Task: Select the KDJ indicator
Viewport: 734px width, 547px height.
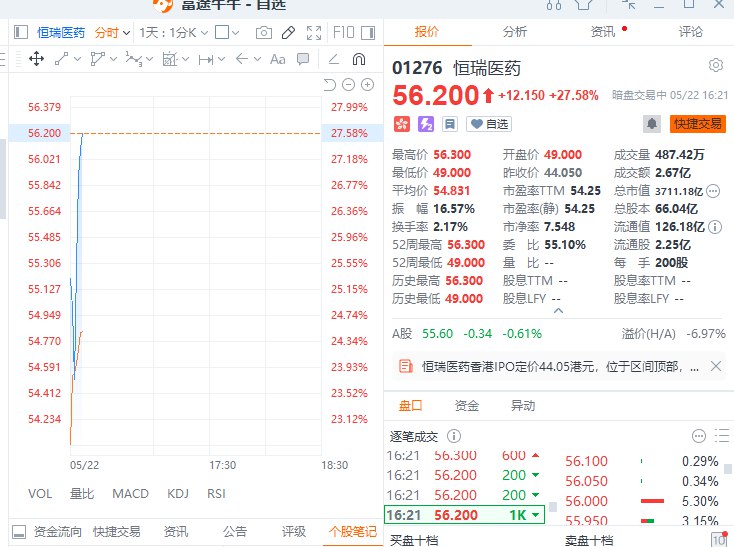Action: click(178, 494)
